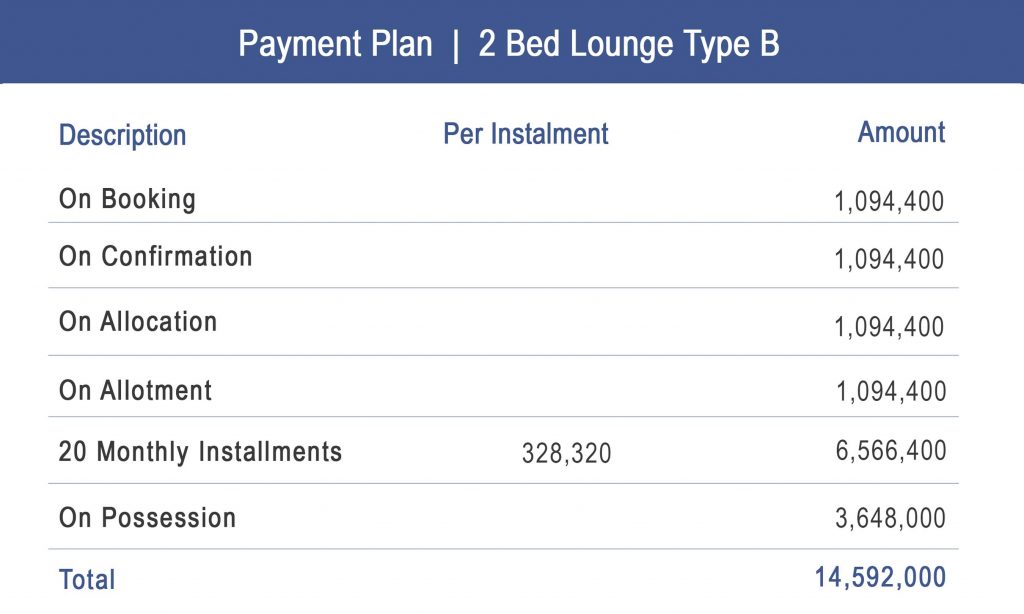Click the Payment Plan header title
Image resolution: width=1024 pixels, height=614 pixels.
click(509, 44)
